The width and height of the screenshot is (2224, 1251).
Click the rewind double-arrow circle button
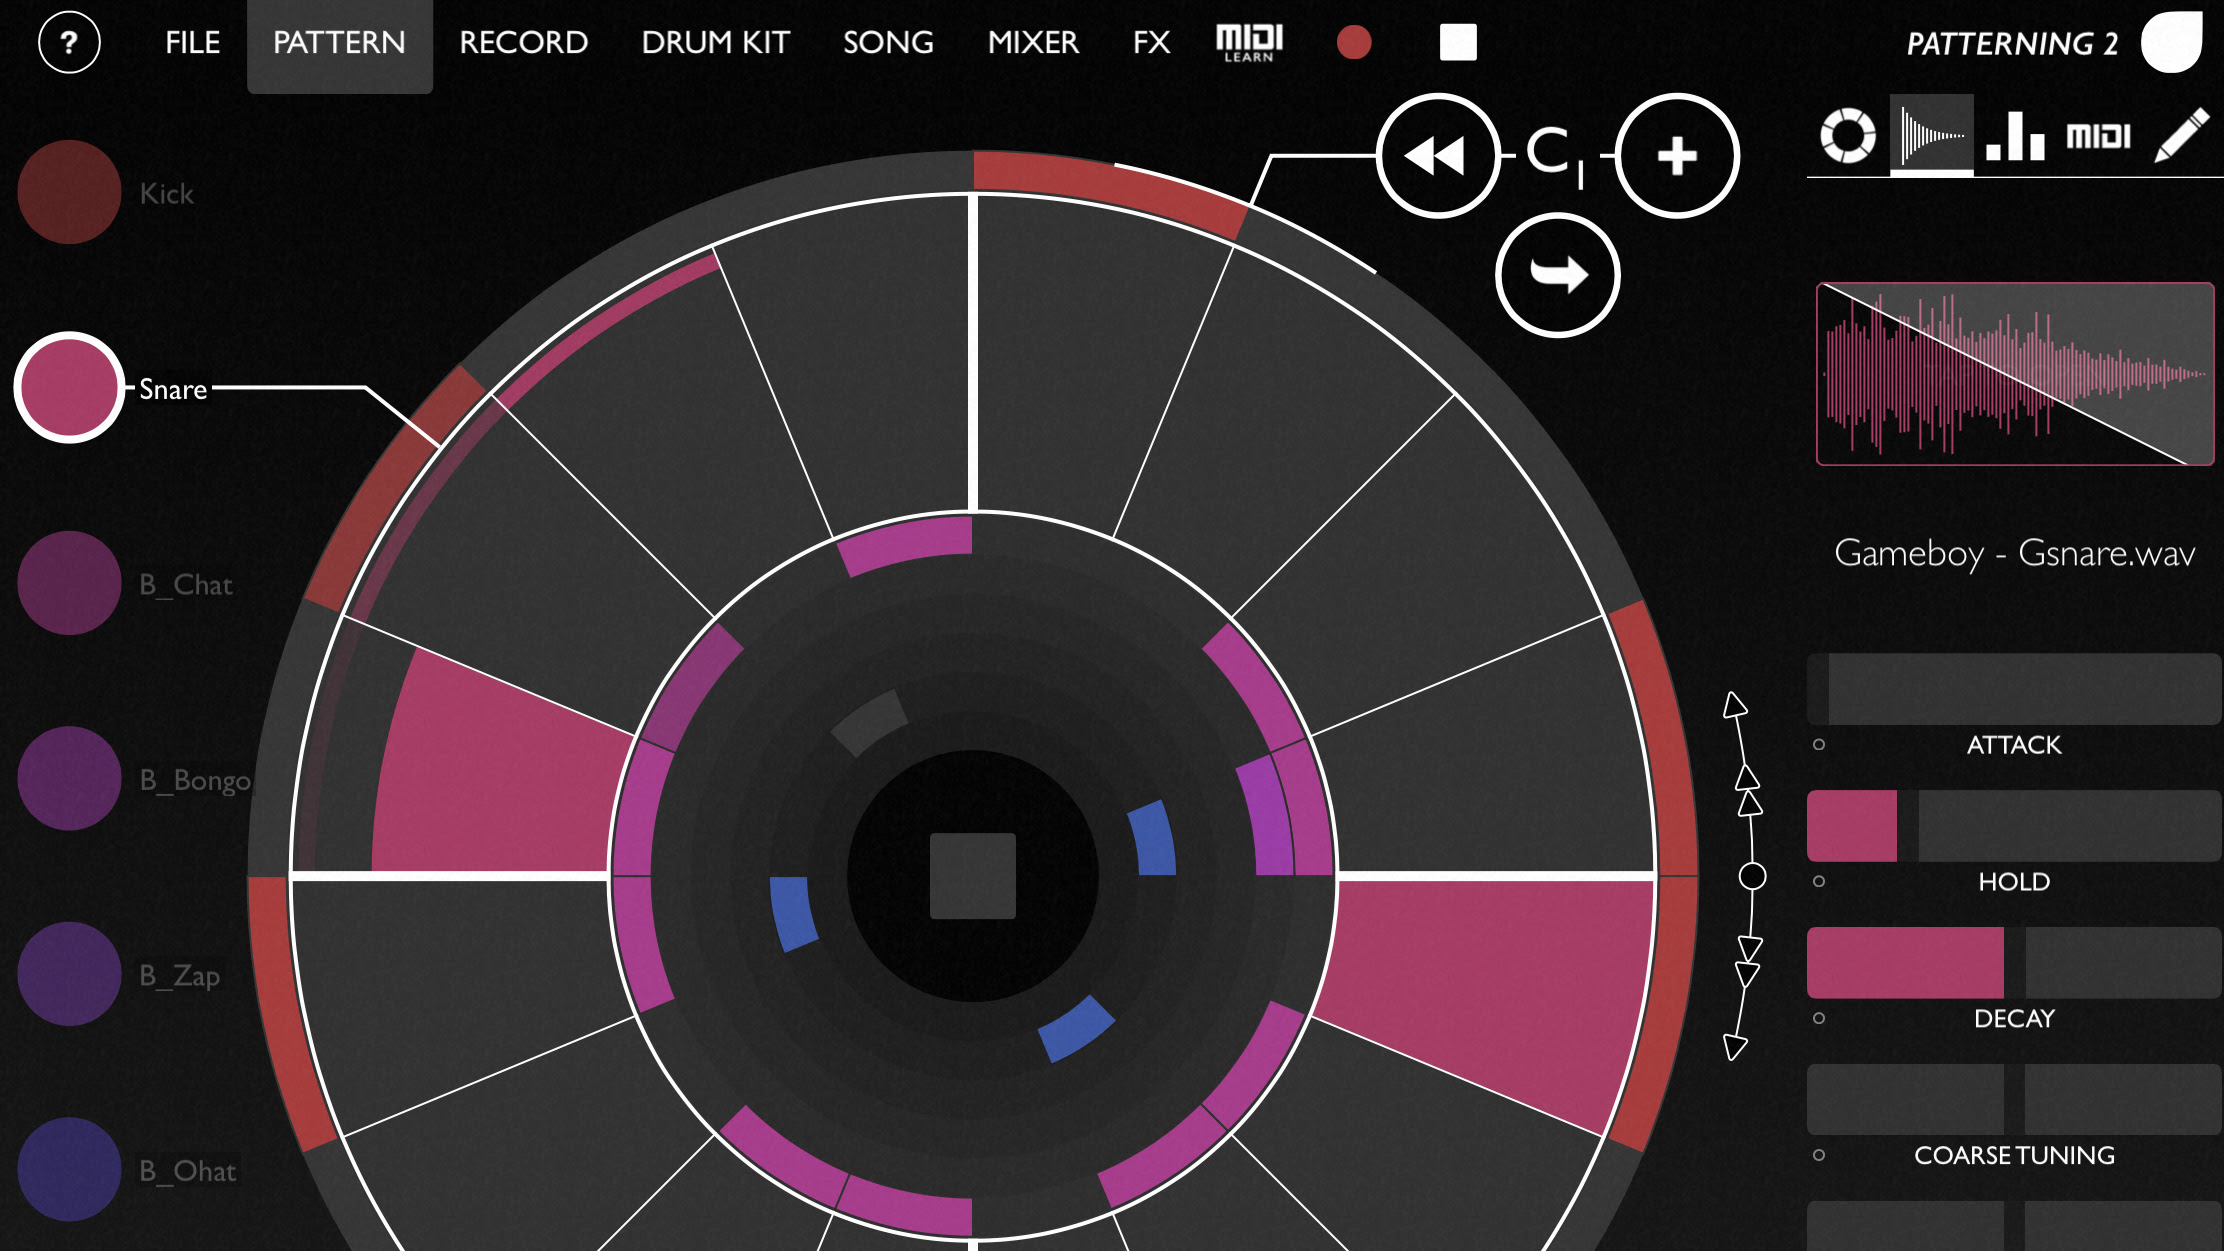point(1438,156)
